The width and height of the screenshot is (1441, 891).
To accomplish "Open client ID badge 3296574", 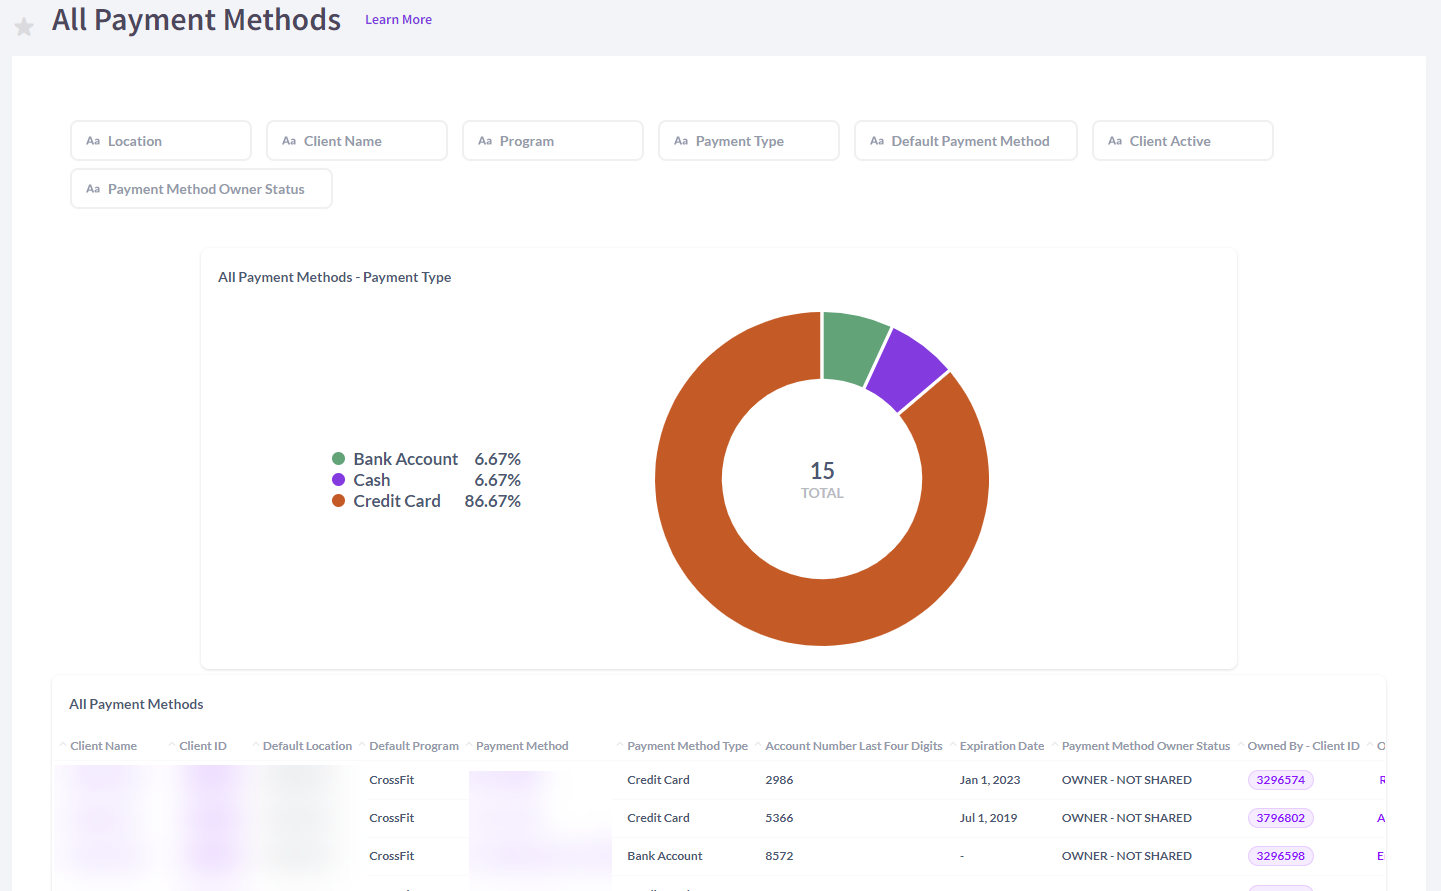I will (1280, 780).
